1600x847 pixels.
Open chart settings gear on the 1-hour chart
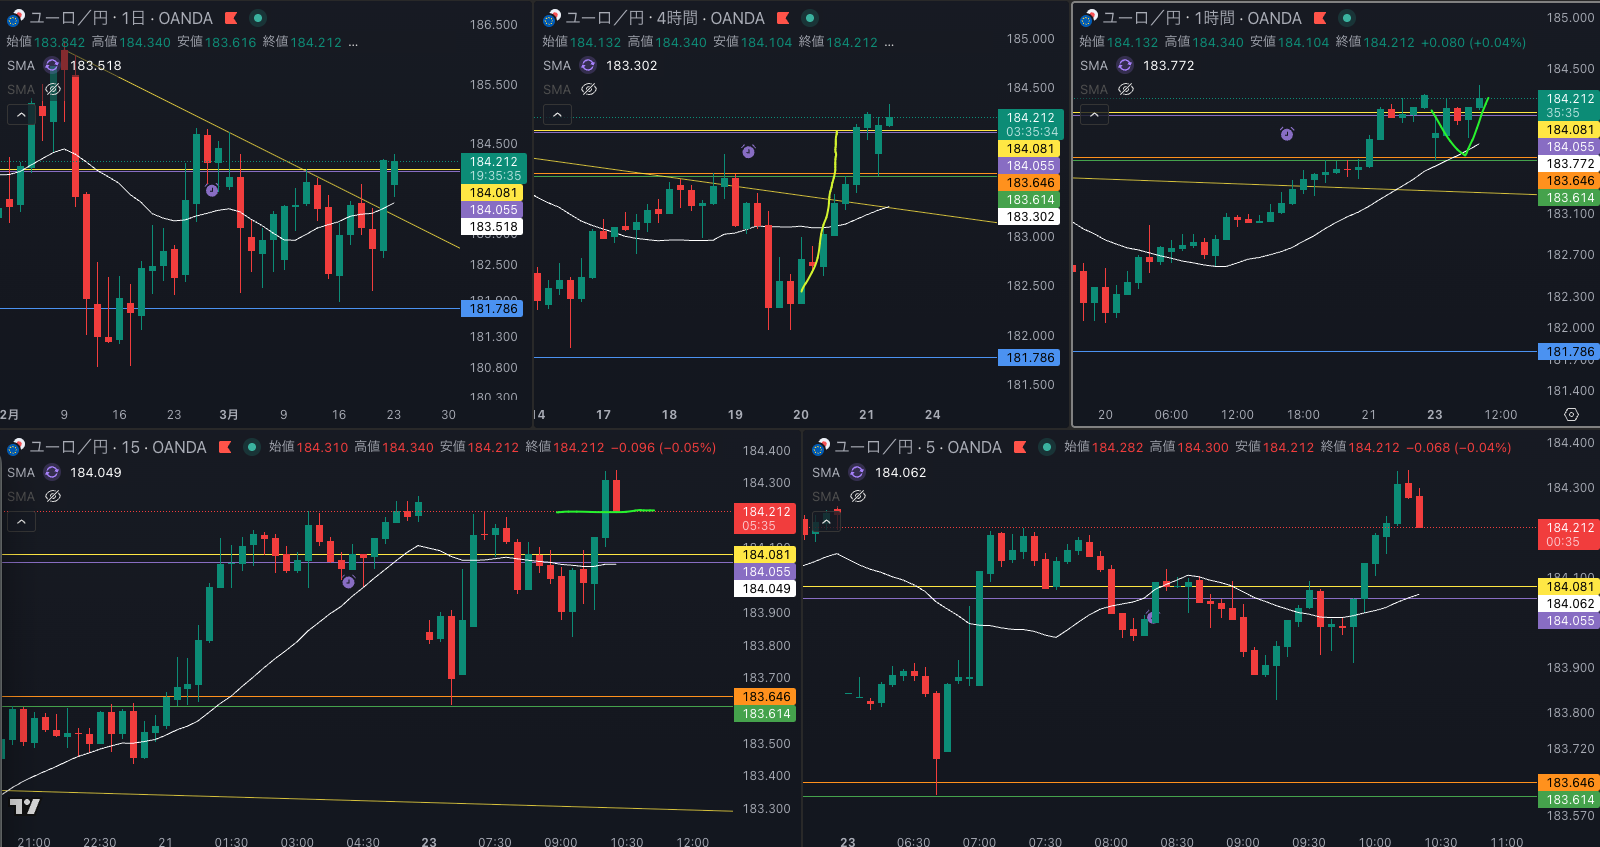[x=1571, y=414]
